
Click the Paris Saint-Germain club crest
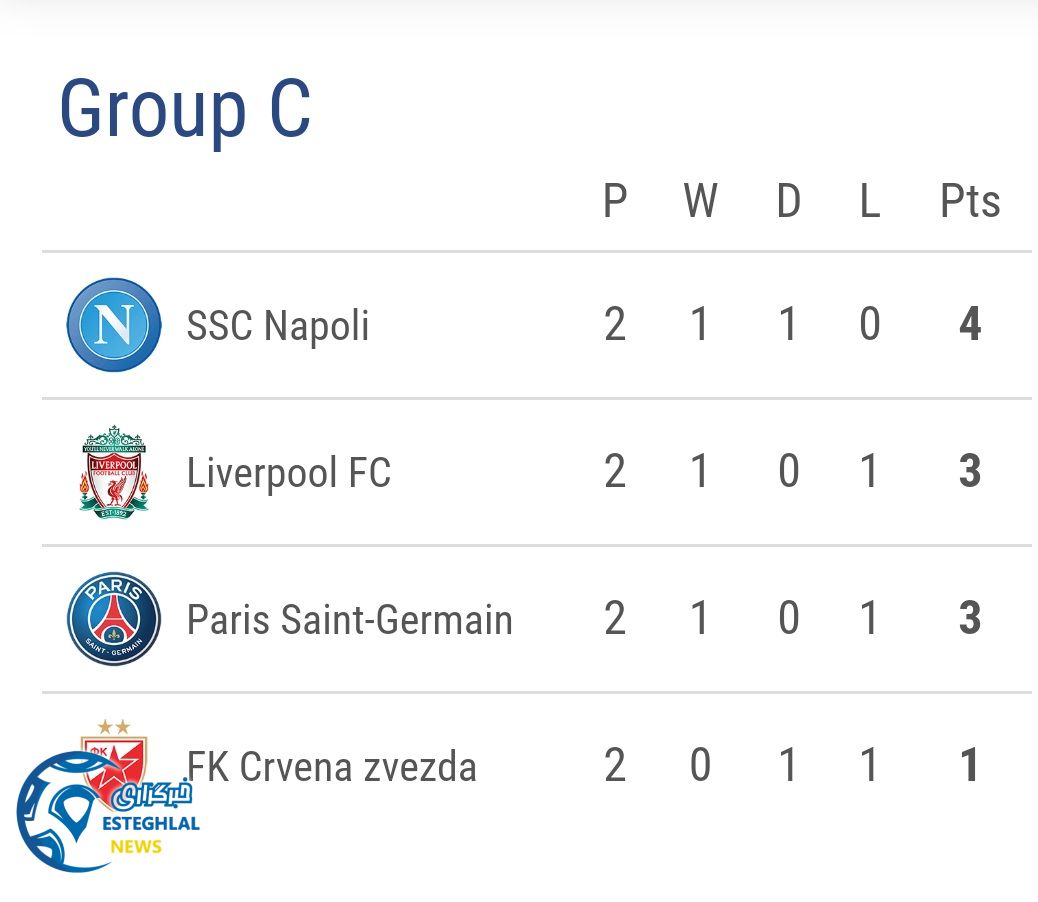pos(114,619)
